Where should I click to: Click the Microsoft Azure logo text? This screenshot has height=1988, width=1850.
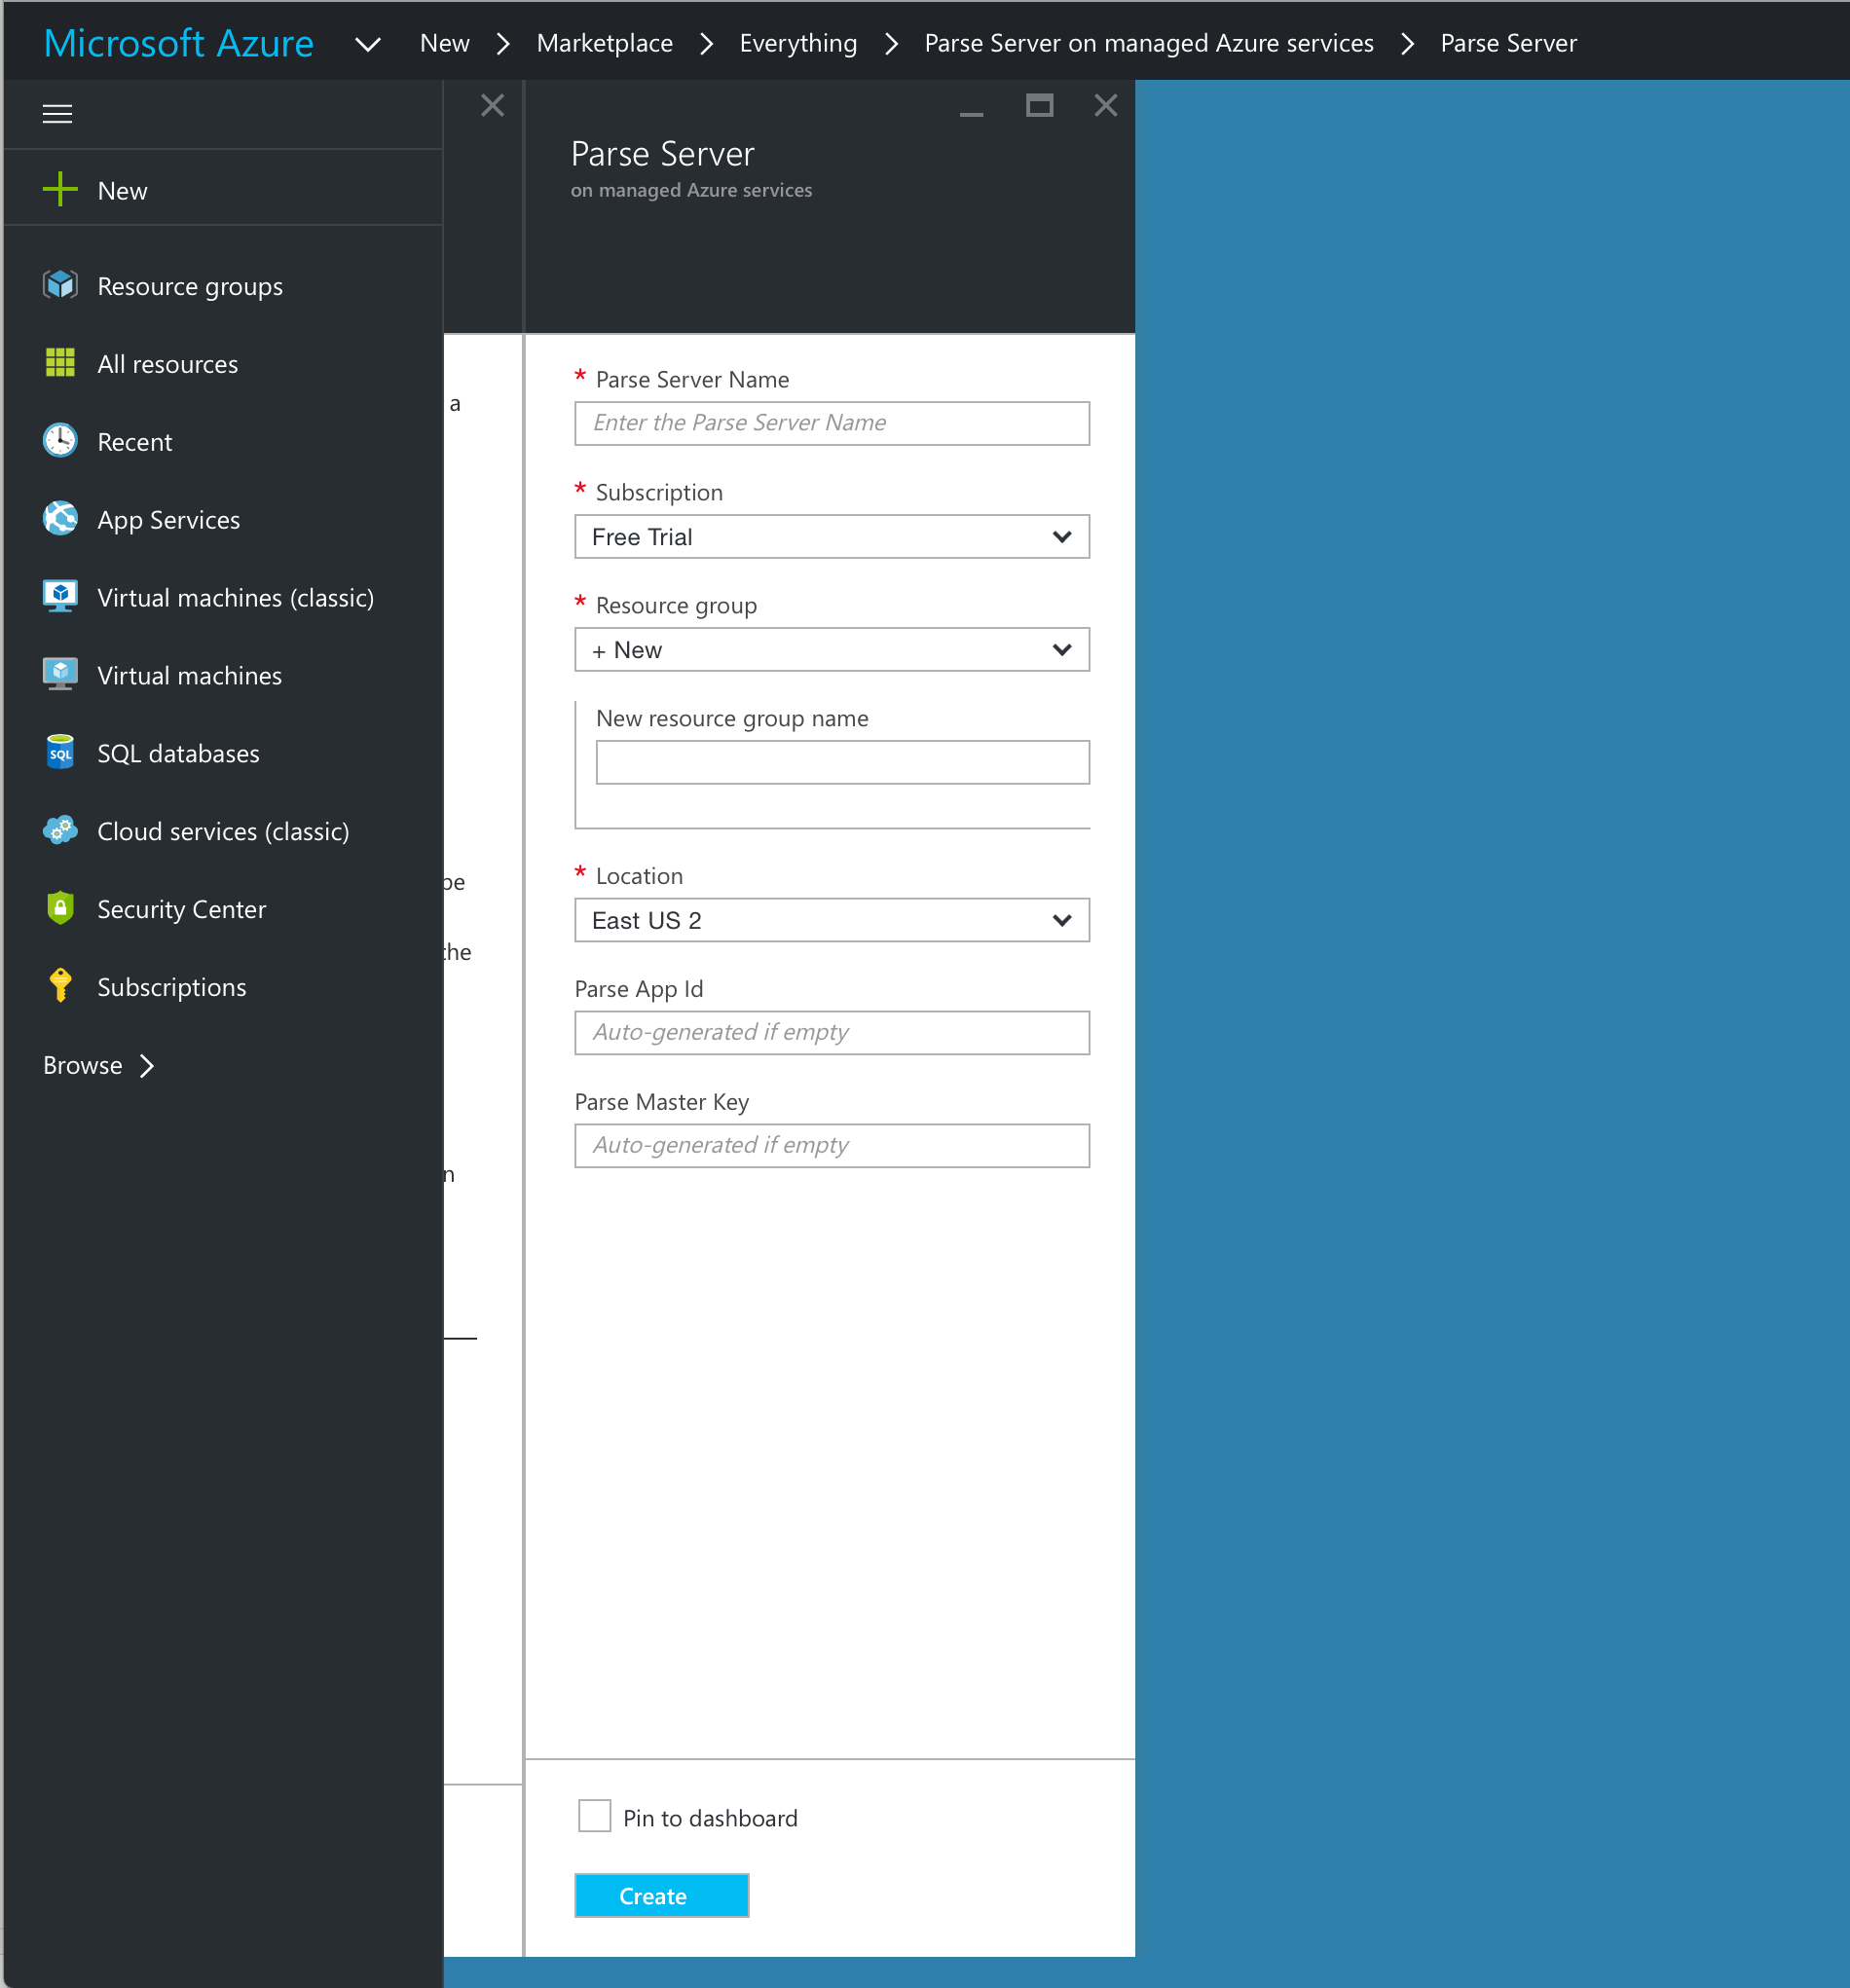click(x=179, y=43)
